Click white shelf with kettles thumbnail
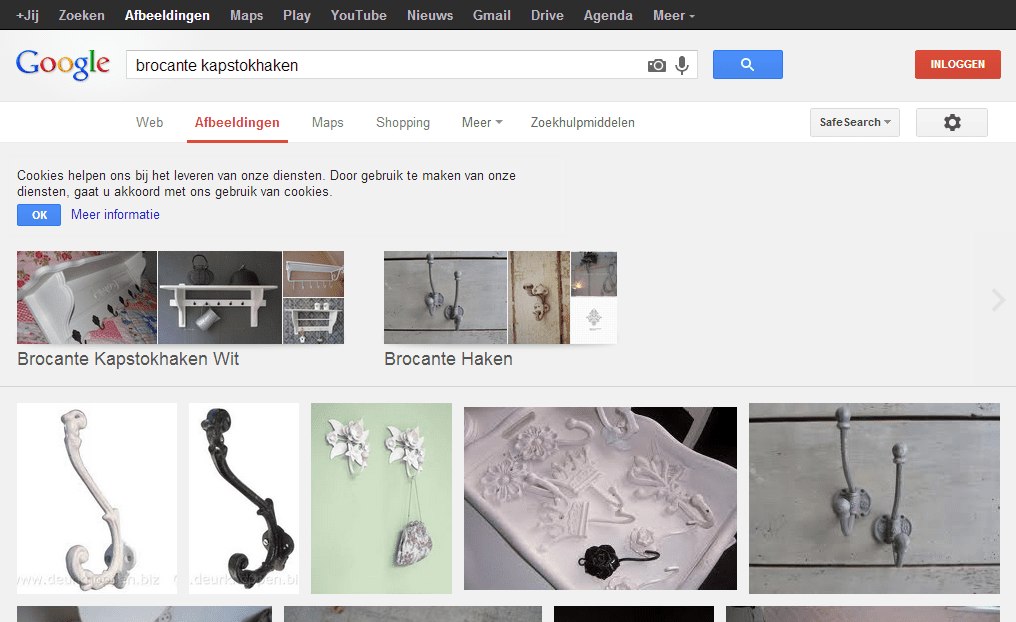The width and height of the screenshot is (1016, 622). [220, 297]
